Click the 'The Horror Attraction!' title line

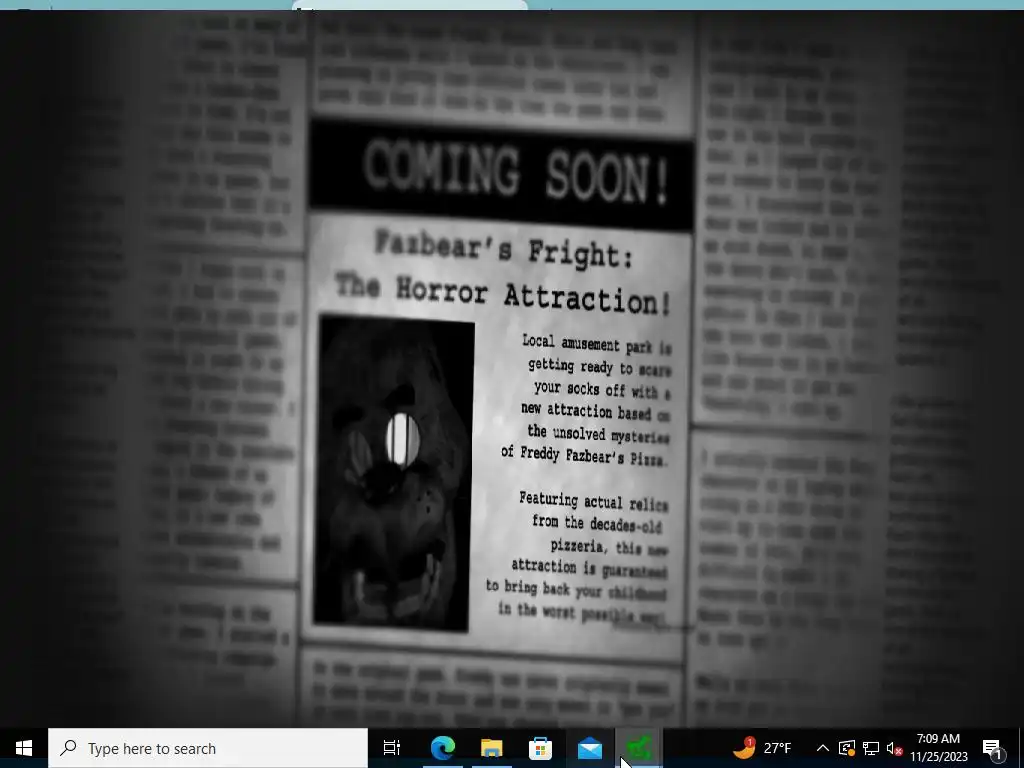(x=503, y=295)
